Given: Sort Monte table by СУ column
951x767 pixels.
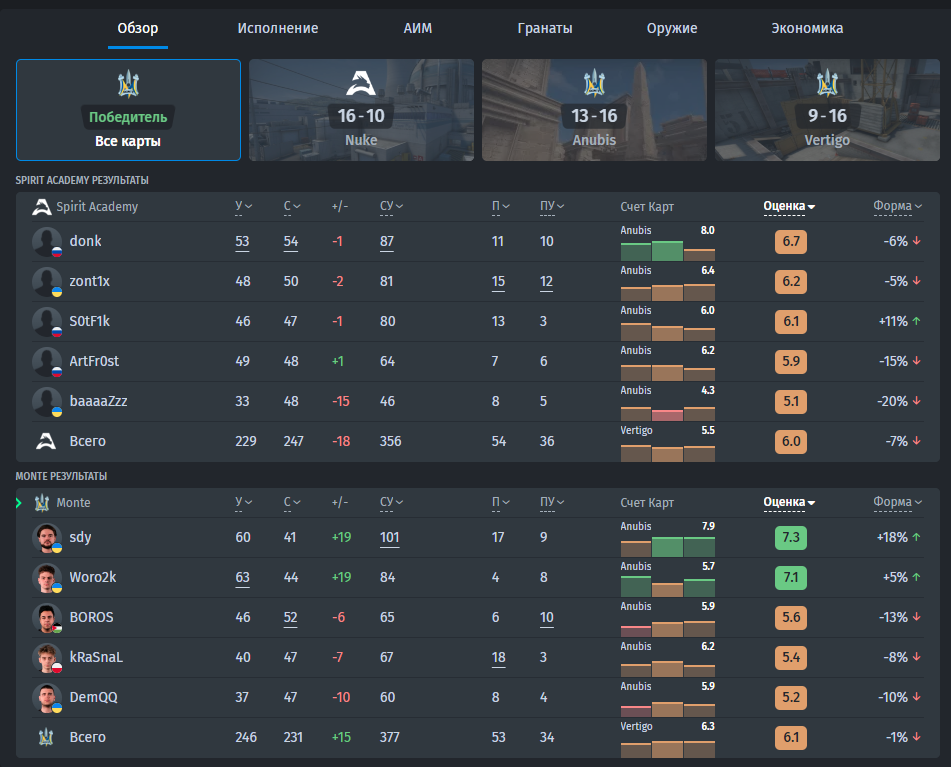Looking at the screenshot, I should tap(391, 503).
